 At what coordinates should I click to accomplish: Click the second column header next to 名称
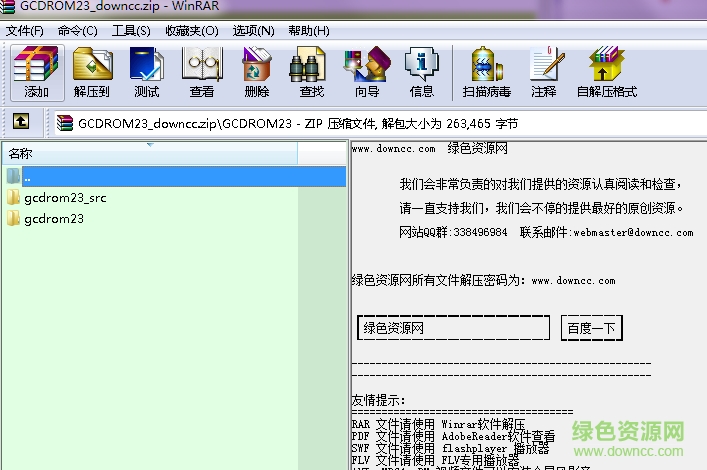coord(322,153)
